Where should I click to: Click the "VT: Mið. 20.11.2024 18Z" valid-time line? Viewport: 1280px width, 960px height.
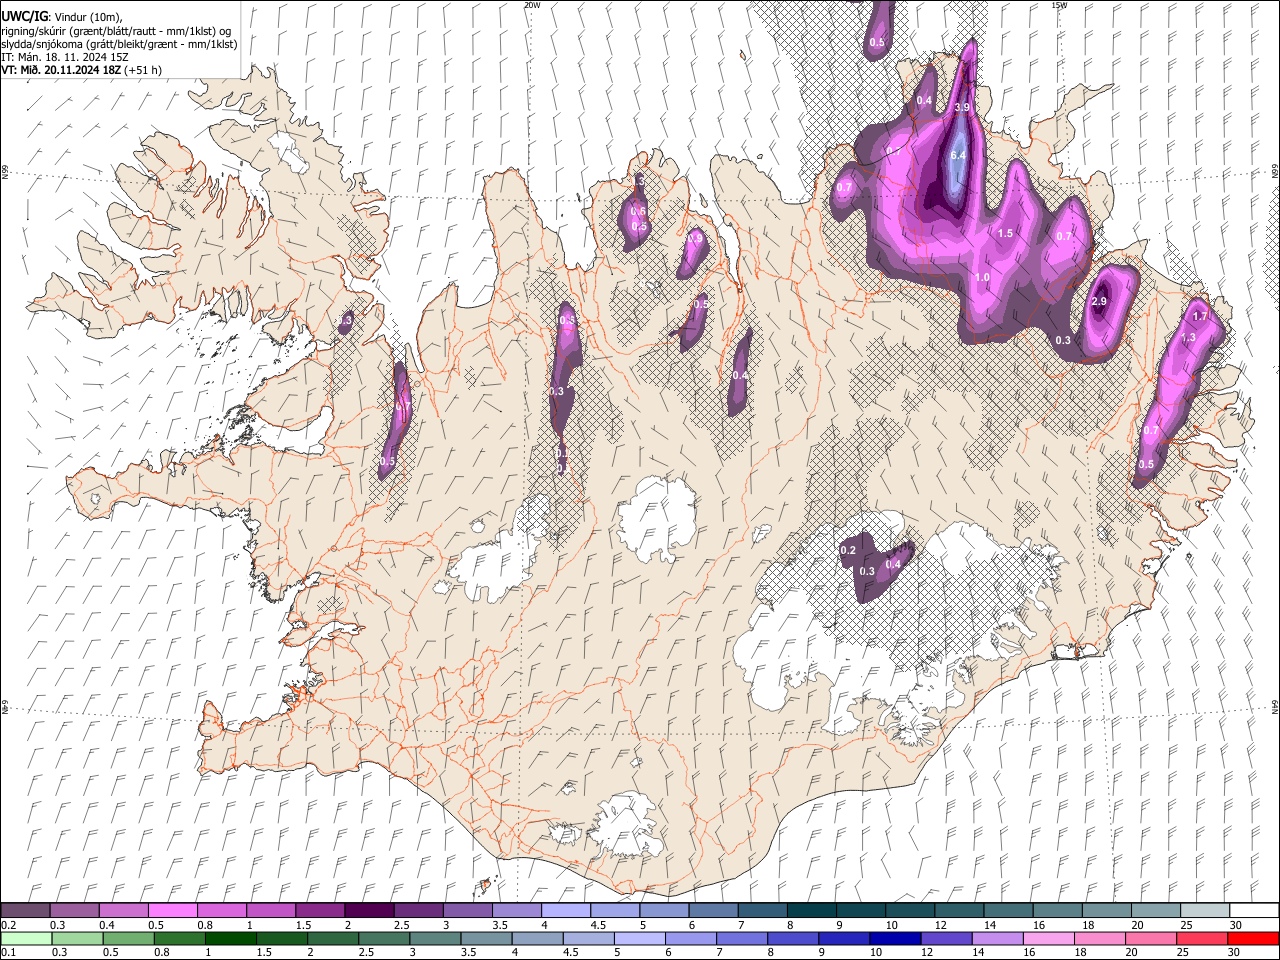[x=82, y=70]
